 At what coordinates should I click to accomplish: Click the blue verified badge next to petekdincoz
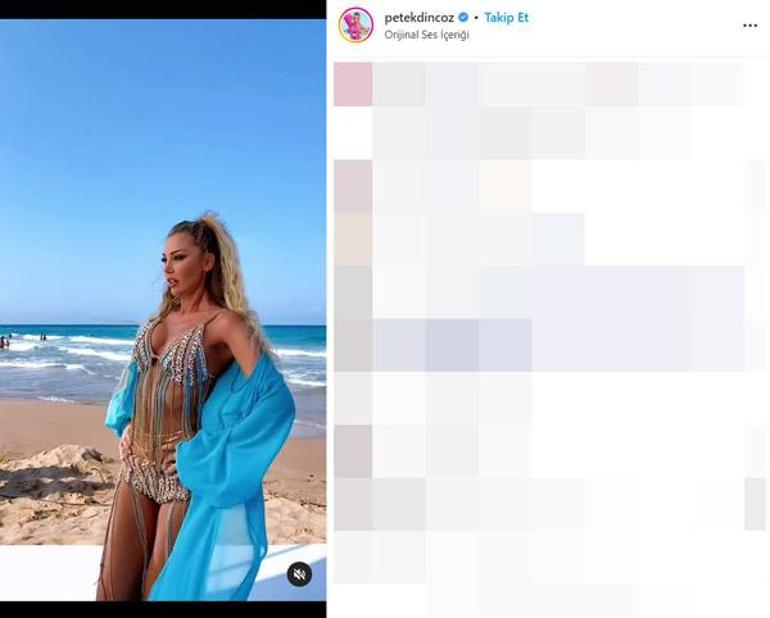pos(463,18)
